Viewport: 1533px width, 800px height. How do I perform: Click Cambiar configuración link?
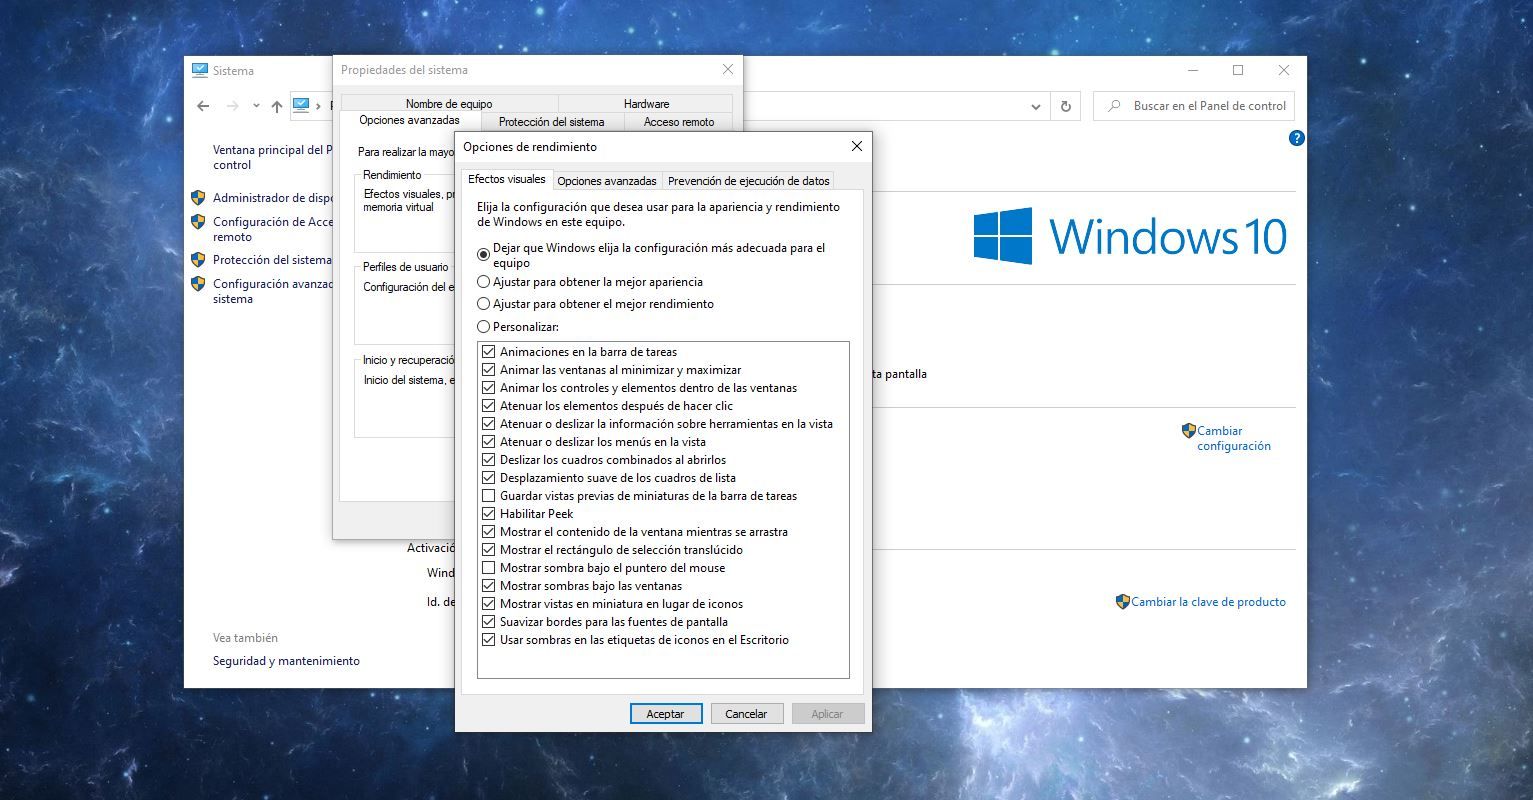click(x=1234, y=438)
